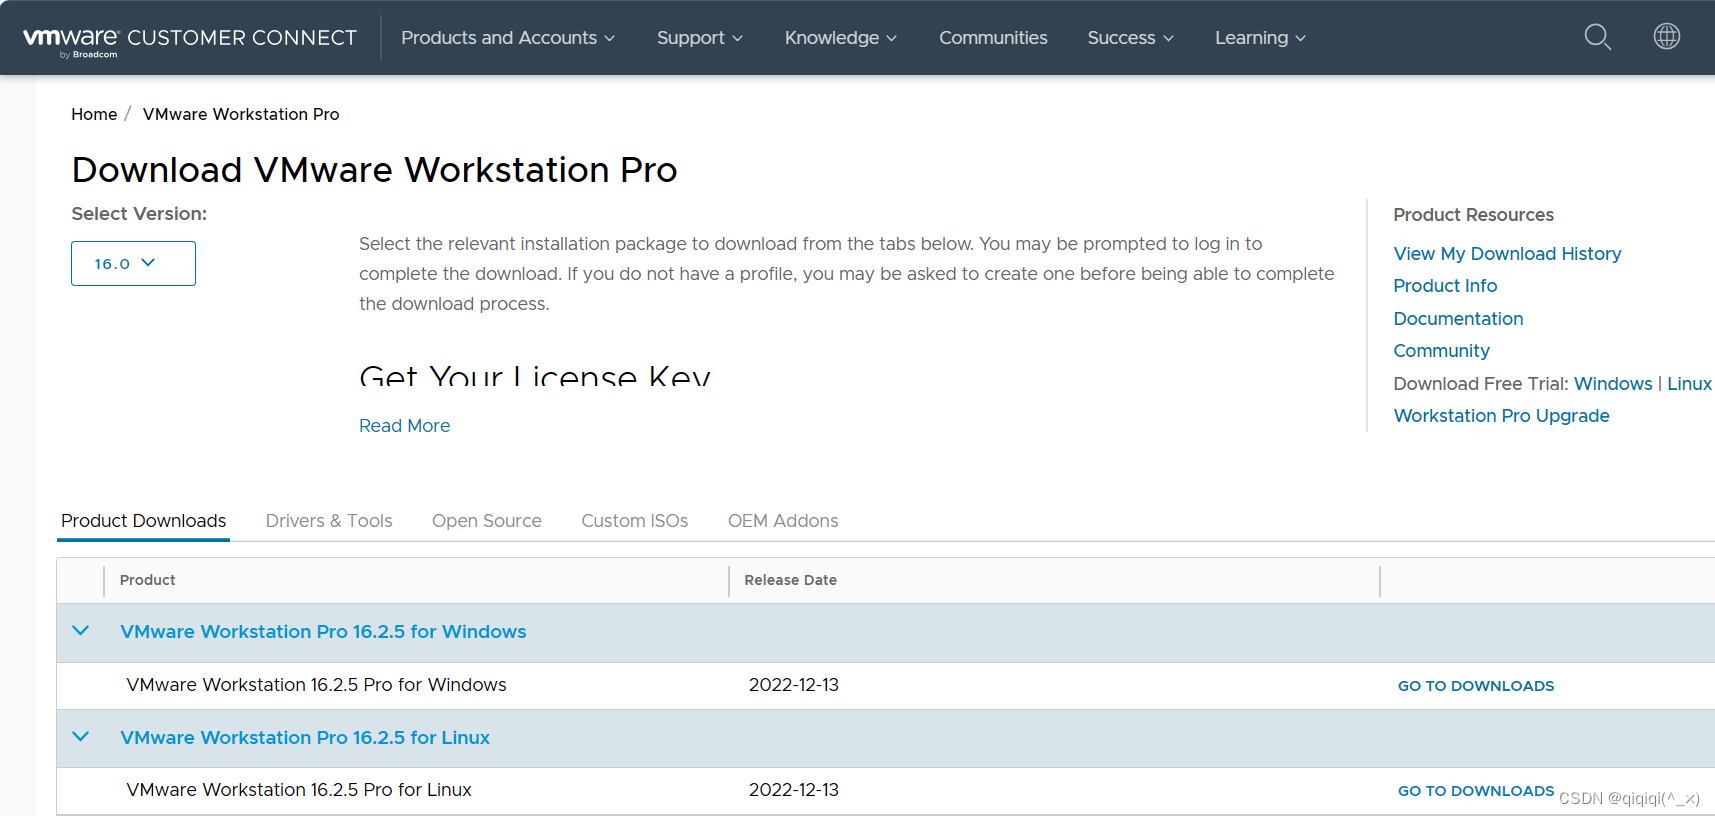Open the Product Info link
Image resolution: width=1715 pixels, height=816 pixels.
coord(1445,286)
